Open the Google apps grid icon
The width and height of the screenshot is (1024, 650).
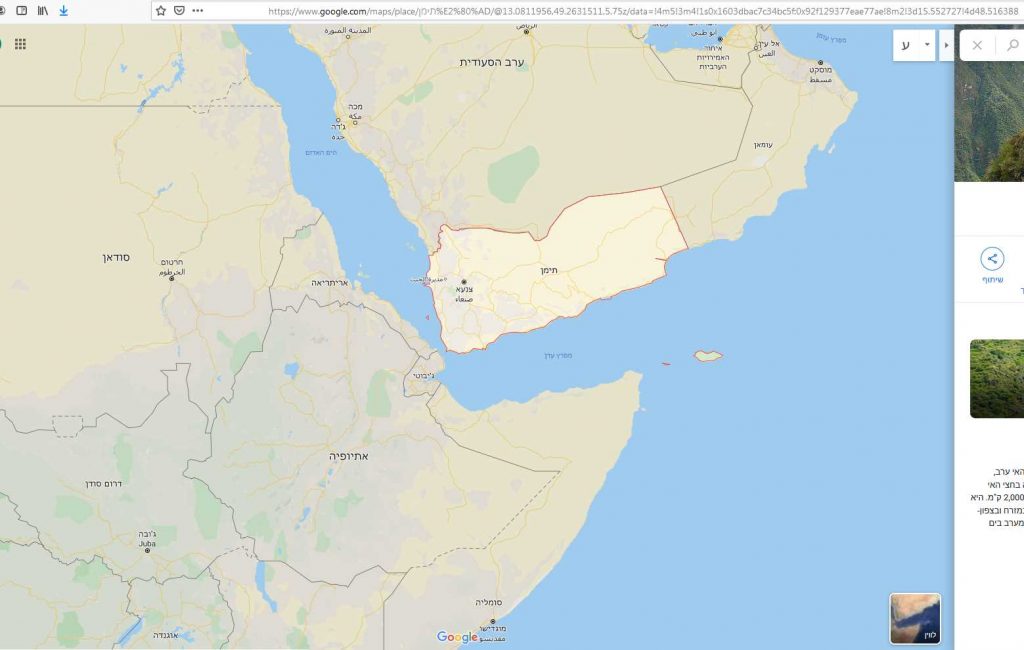click(x=20, y=44)
